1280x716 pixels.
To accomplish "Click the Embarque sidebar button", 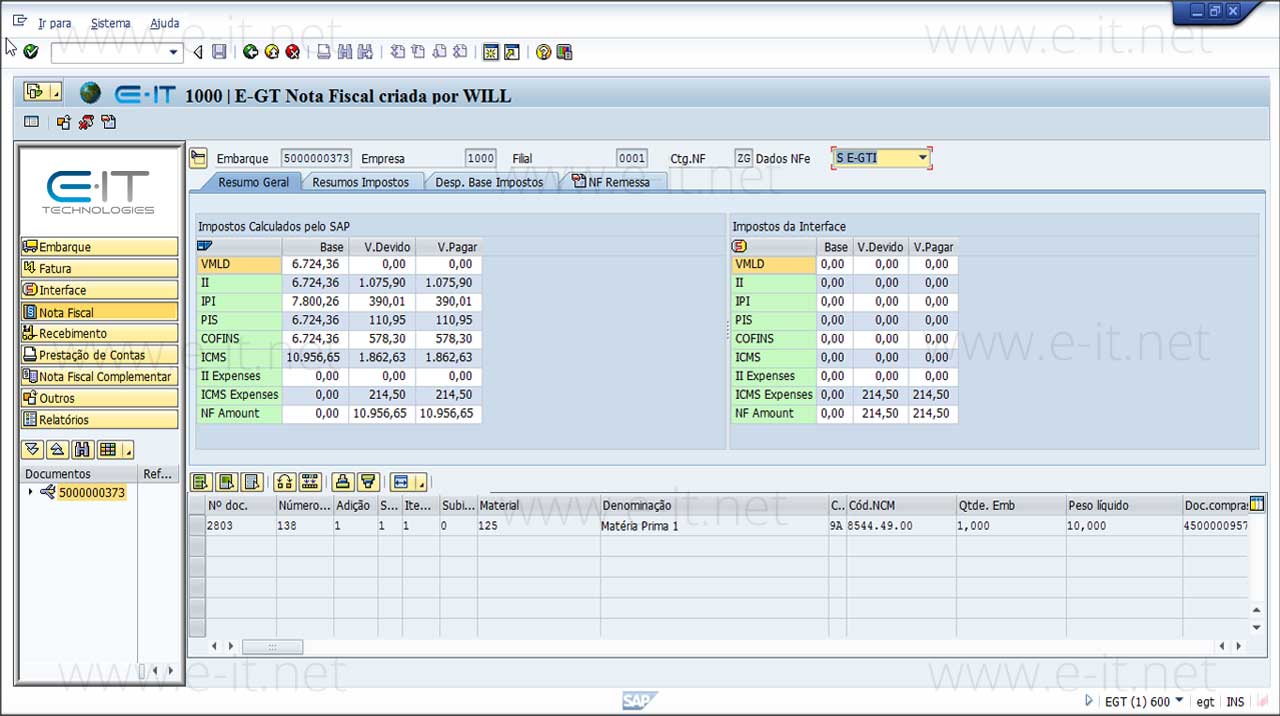I will [x=99, y=247].
